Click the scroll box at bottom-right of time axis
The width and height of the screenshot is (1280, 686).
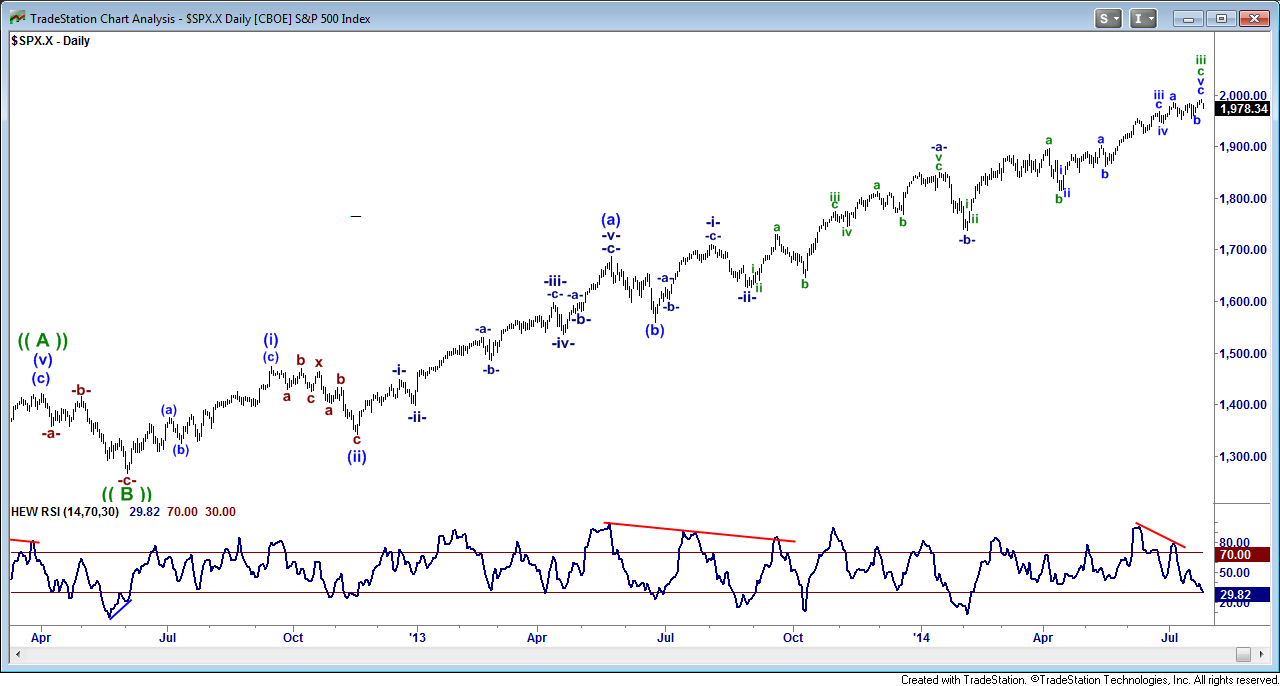1243,654
